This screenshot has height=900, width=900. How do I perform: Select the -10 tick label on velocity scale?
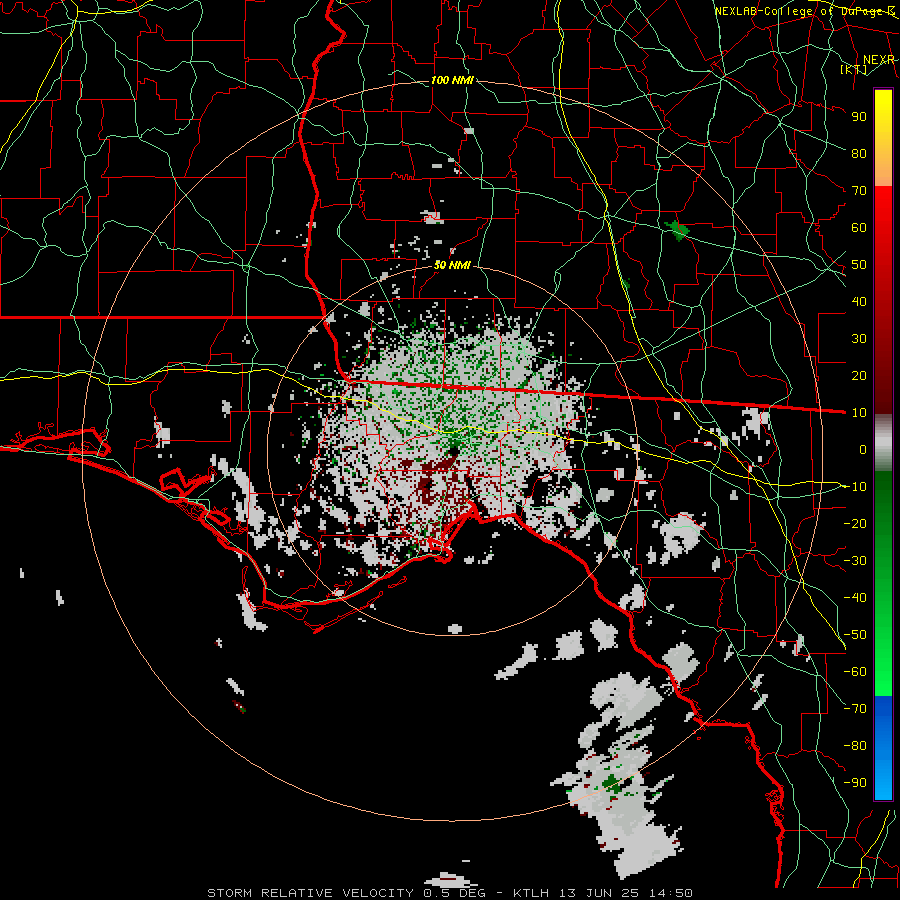855,487
